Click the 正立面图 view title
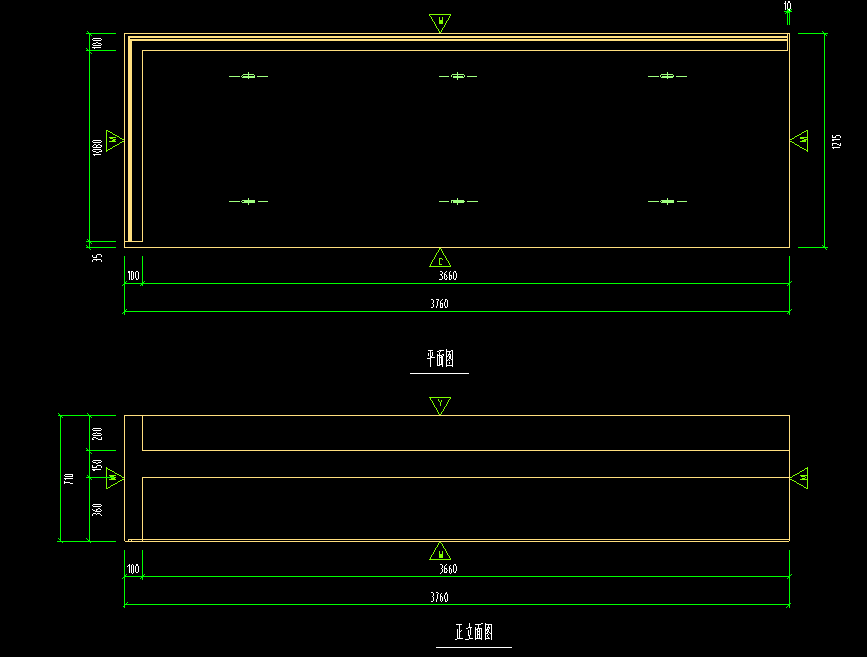Screen dimensions: 867x657 pyautogui.click(x=474, y=632)
